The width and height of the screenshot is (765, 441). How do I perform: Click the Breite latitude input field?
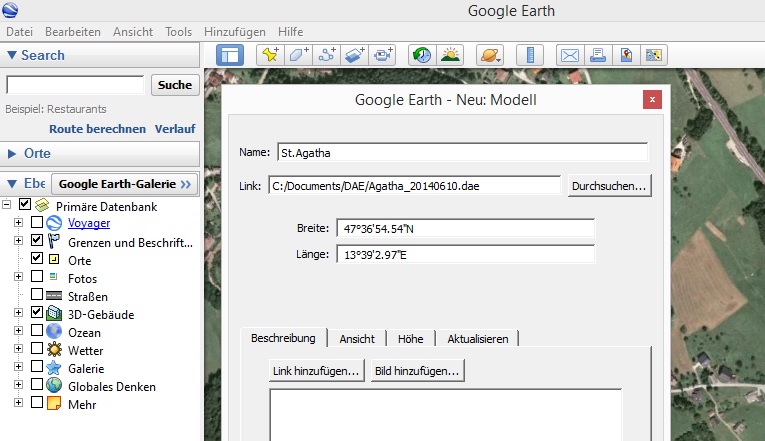click(465, 229)
